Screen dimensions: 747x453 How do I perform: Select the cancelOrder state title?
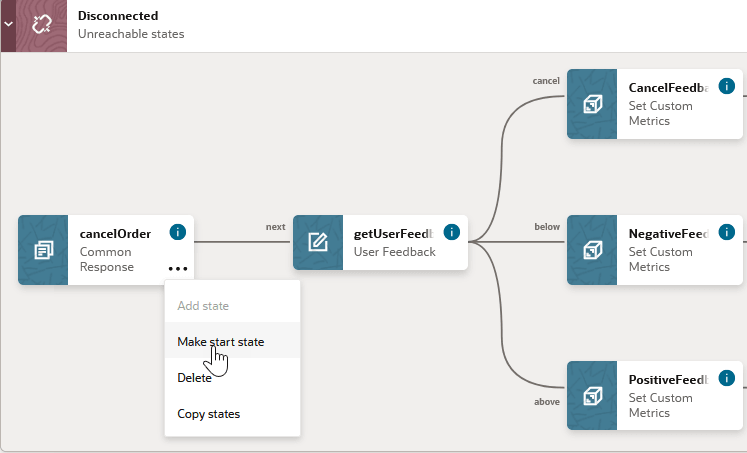(115, 234)
